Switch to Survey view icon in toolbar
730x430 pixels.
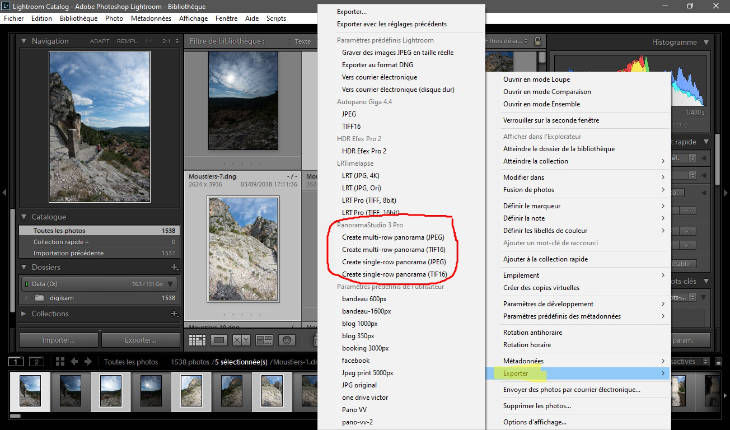pyautogui.click(x=264, y=340)
